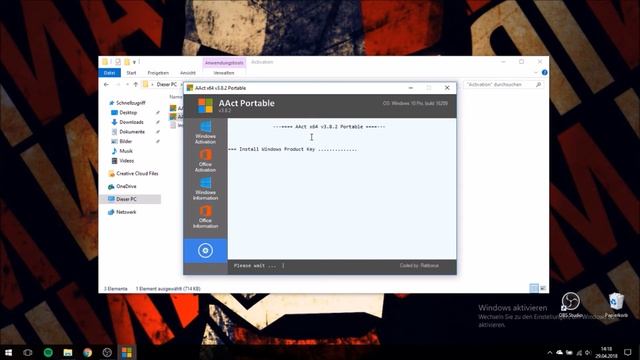Collapse the Explorer ribbon chevron

tap(536, 72)
